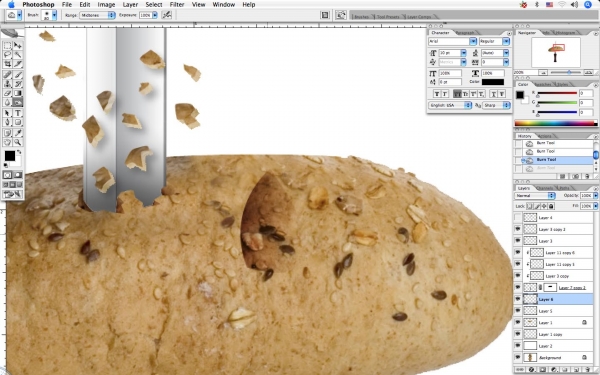Select the Rectangular Marquee tool
Viewport: 600px width, 375px height.
tap(7, 46)
